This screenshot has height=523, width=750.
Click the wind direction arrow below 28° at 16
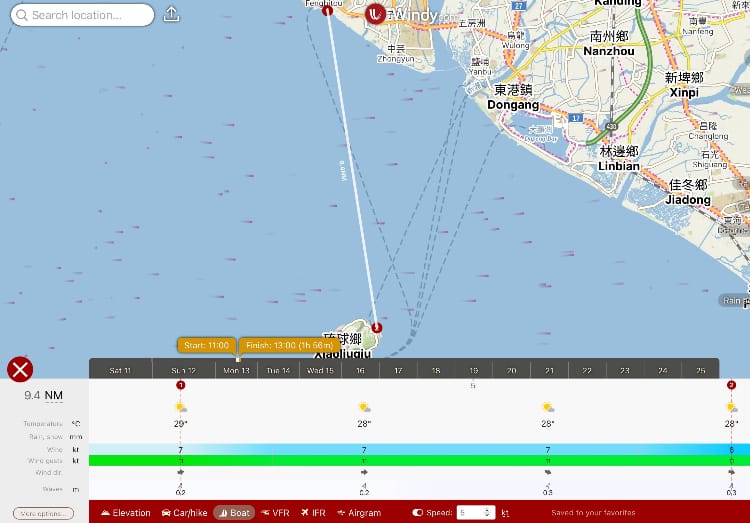[x=364, y=471]
